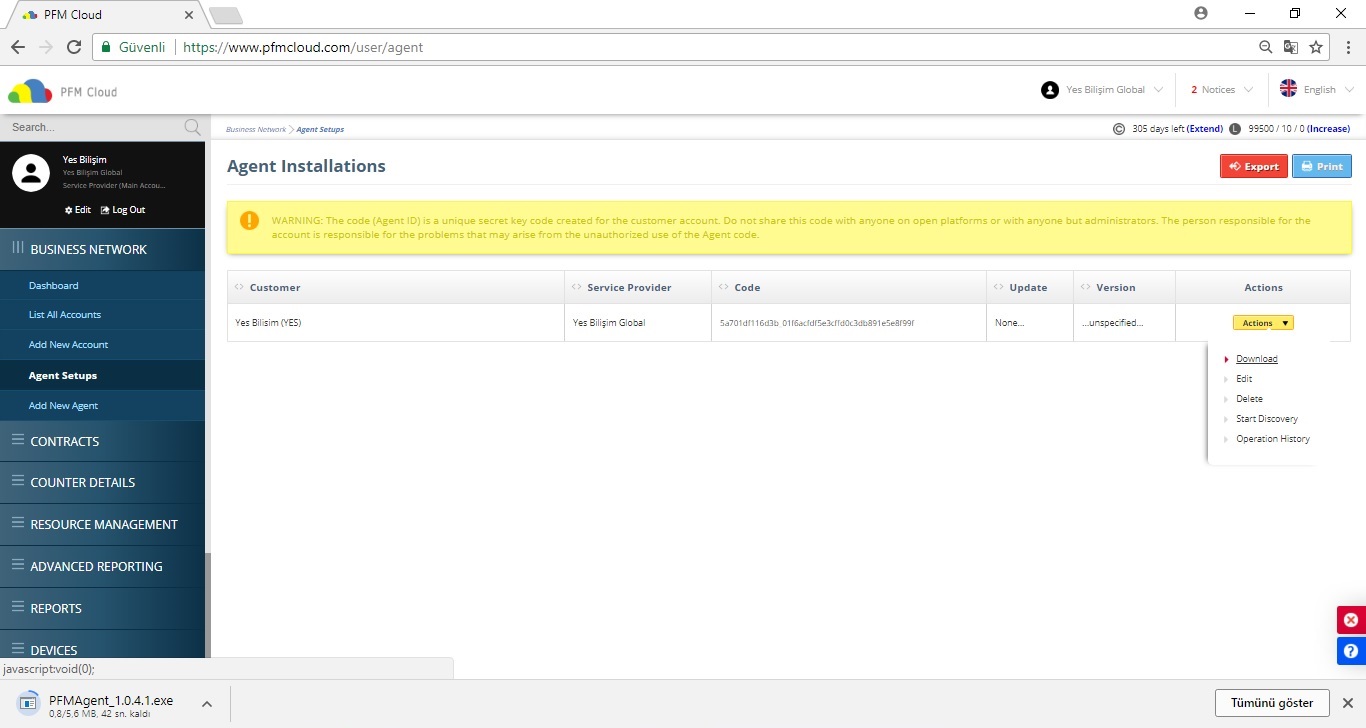
Task: Expand the CONTRACTS section
Action: coord(102,441)
